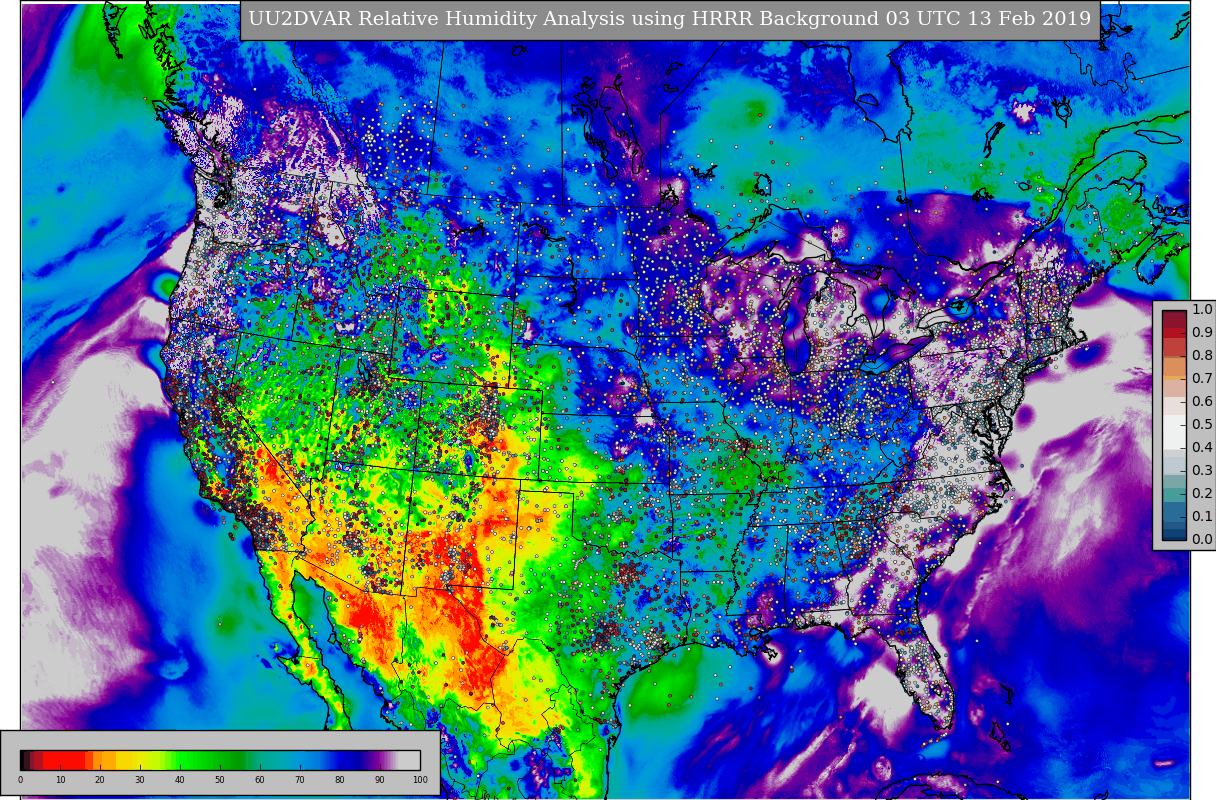Click the '80' tick on the humidity color bar

pos(340,780)
